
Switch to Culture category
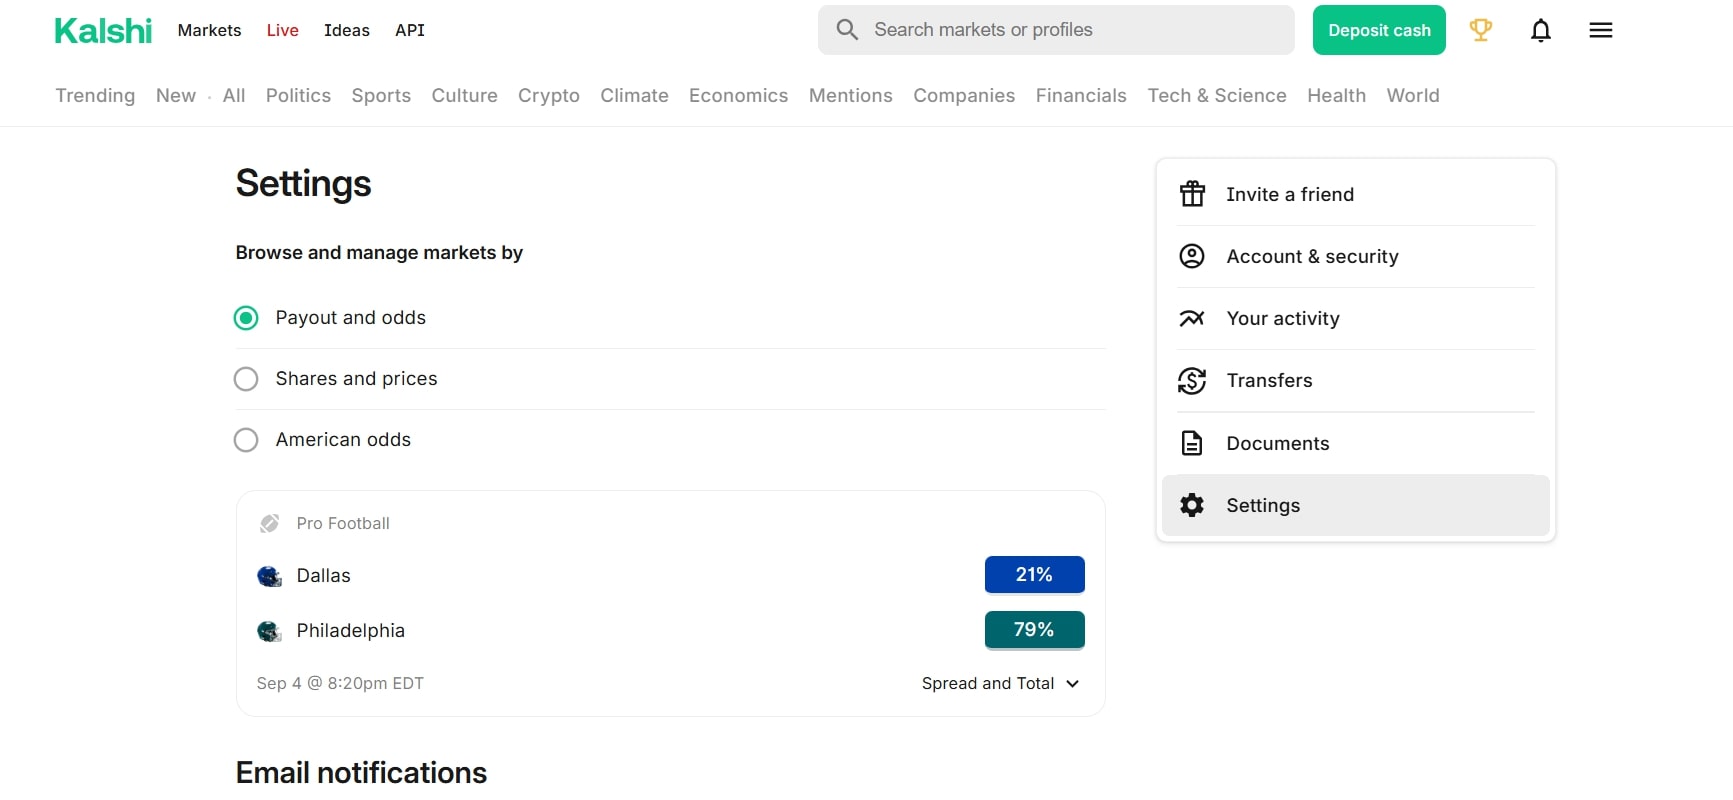click(464, 95)
